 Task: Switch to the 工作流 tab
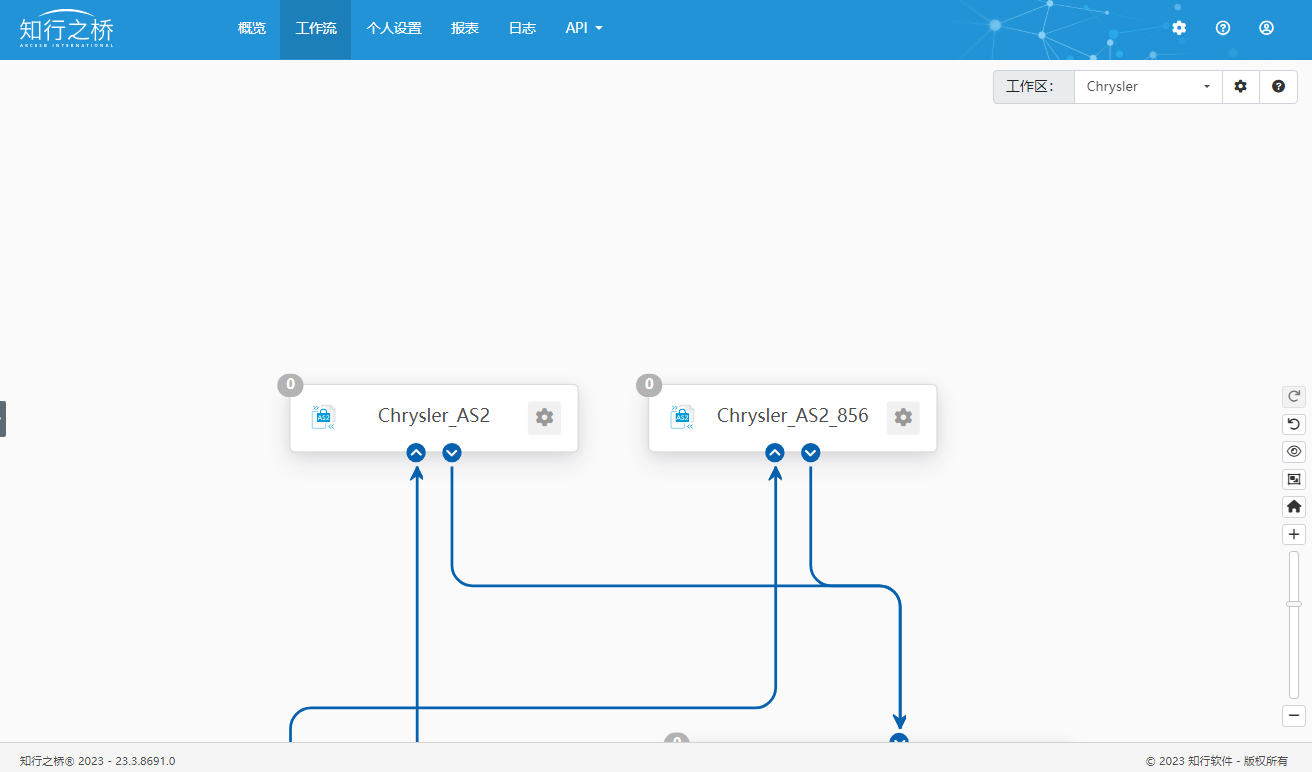point(316,28)
